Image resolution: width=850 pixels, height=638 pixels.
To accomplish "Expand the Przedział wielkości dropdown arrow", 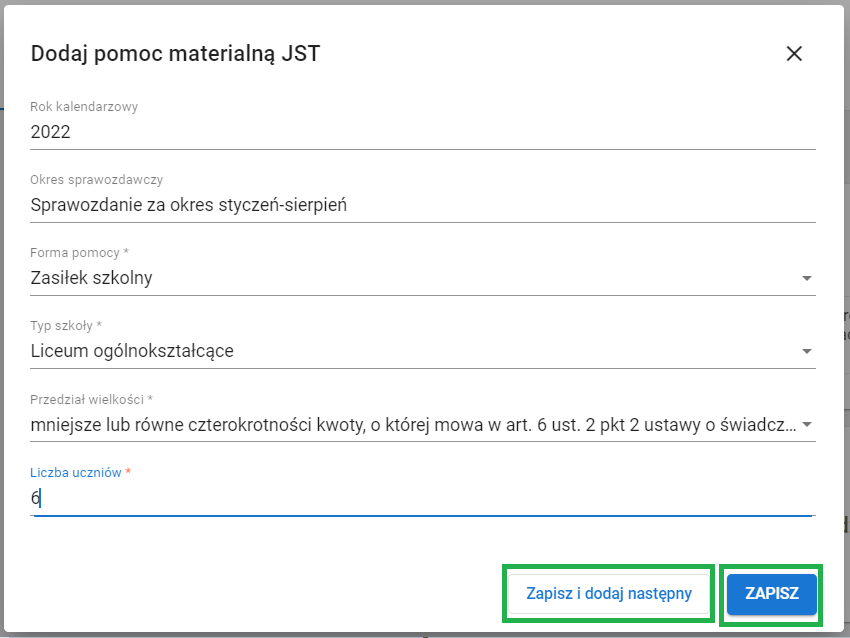I will [806, 424].
